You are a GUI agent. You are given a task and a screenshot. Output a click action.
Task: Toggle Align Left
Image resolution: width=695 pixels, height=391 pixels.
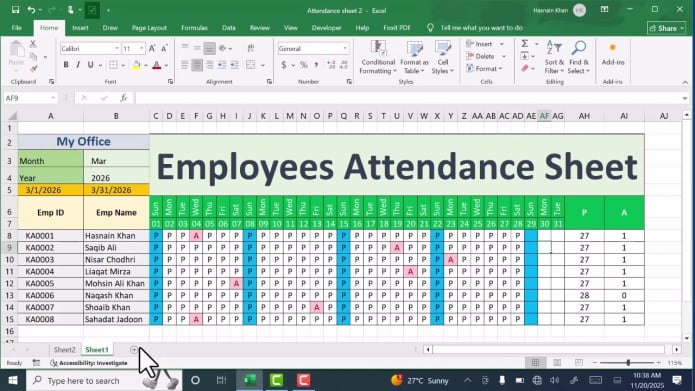point(185,65)
